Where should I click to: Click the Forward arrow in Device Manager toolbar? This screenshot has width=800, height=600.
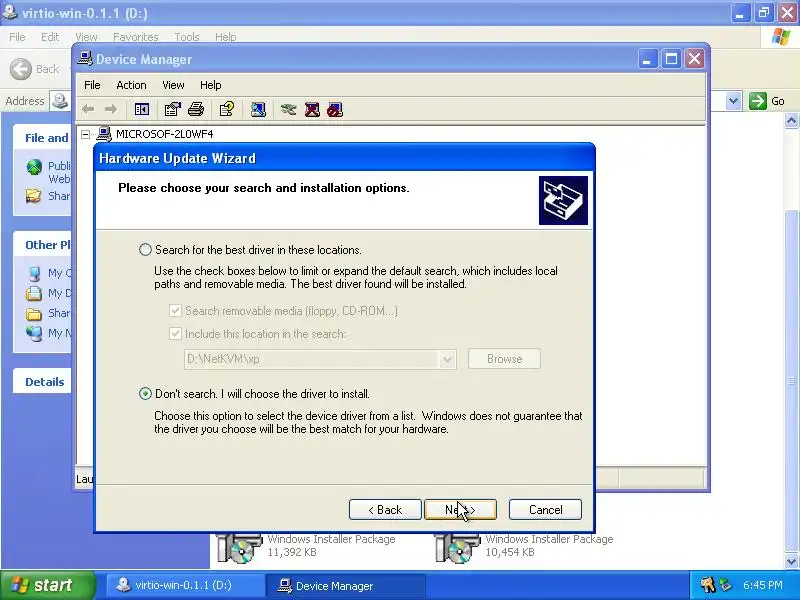[x=111, y=109]
